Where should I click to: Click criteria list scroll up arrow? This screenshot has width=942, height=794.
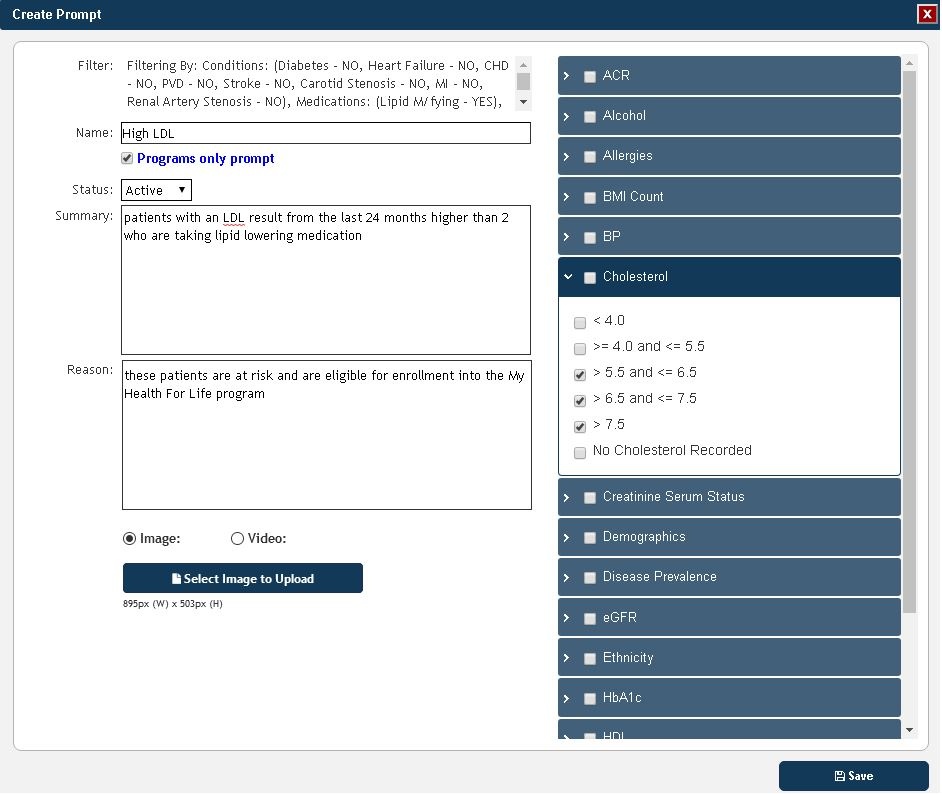(909, 63)
